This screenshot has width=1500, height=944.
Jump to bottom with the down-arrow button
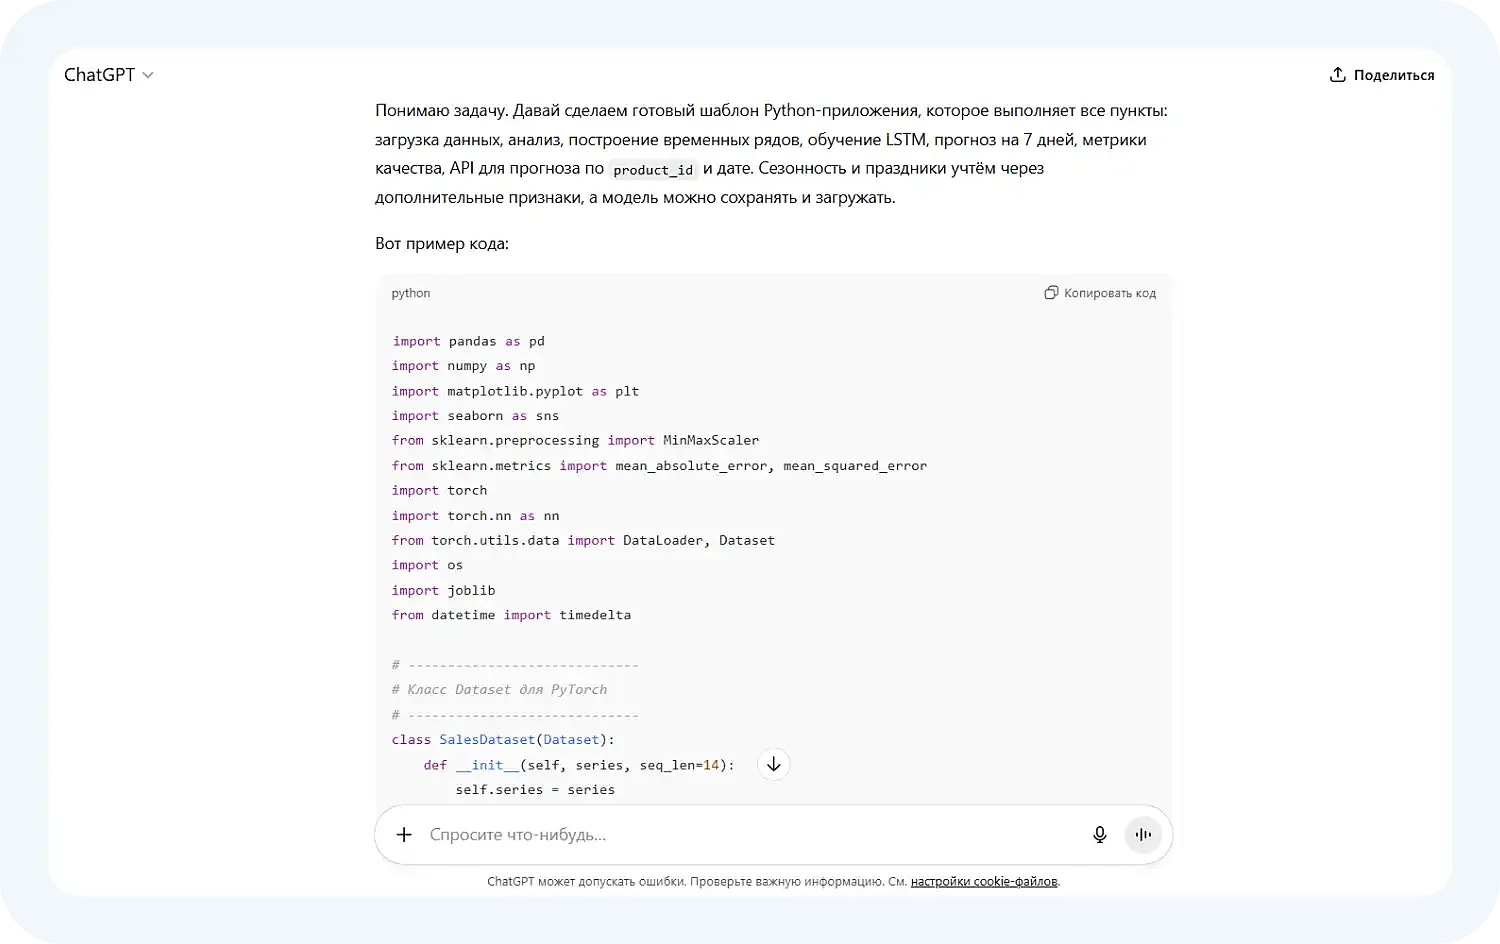tap(773, 765)
